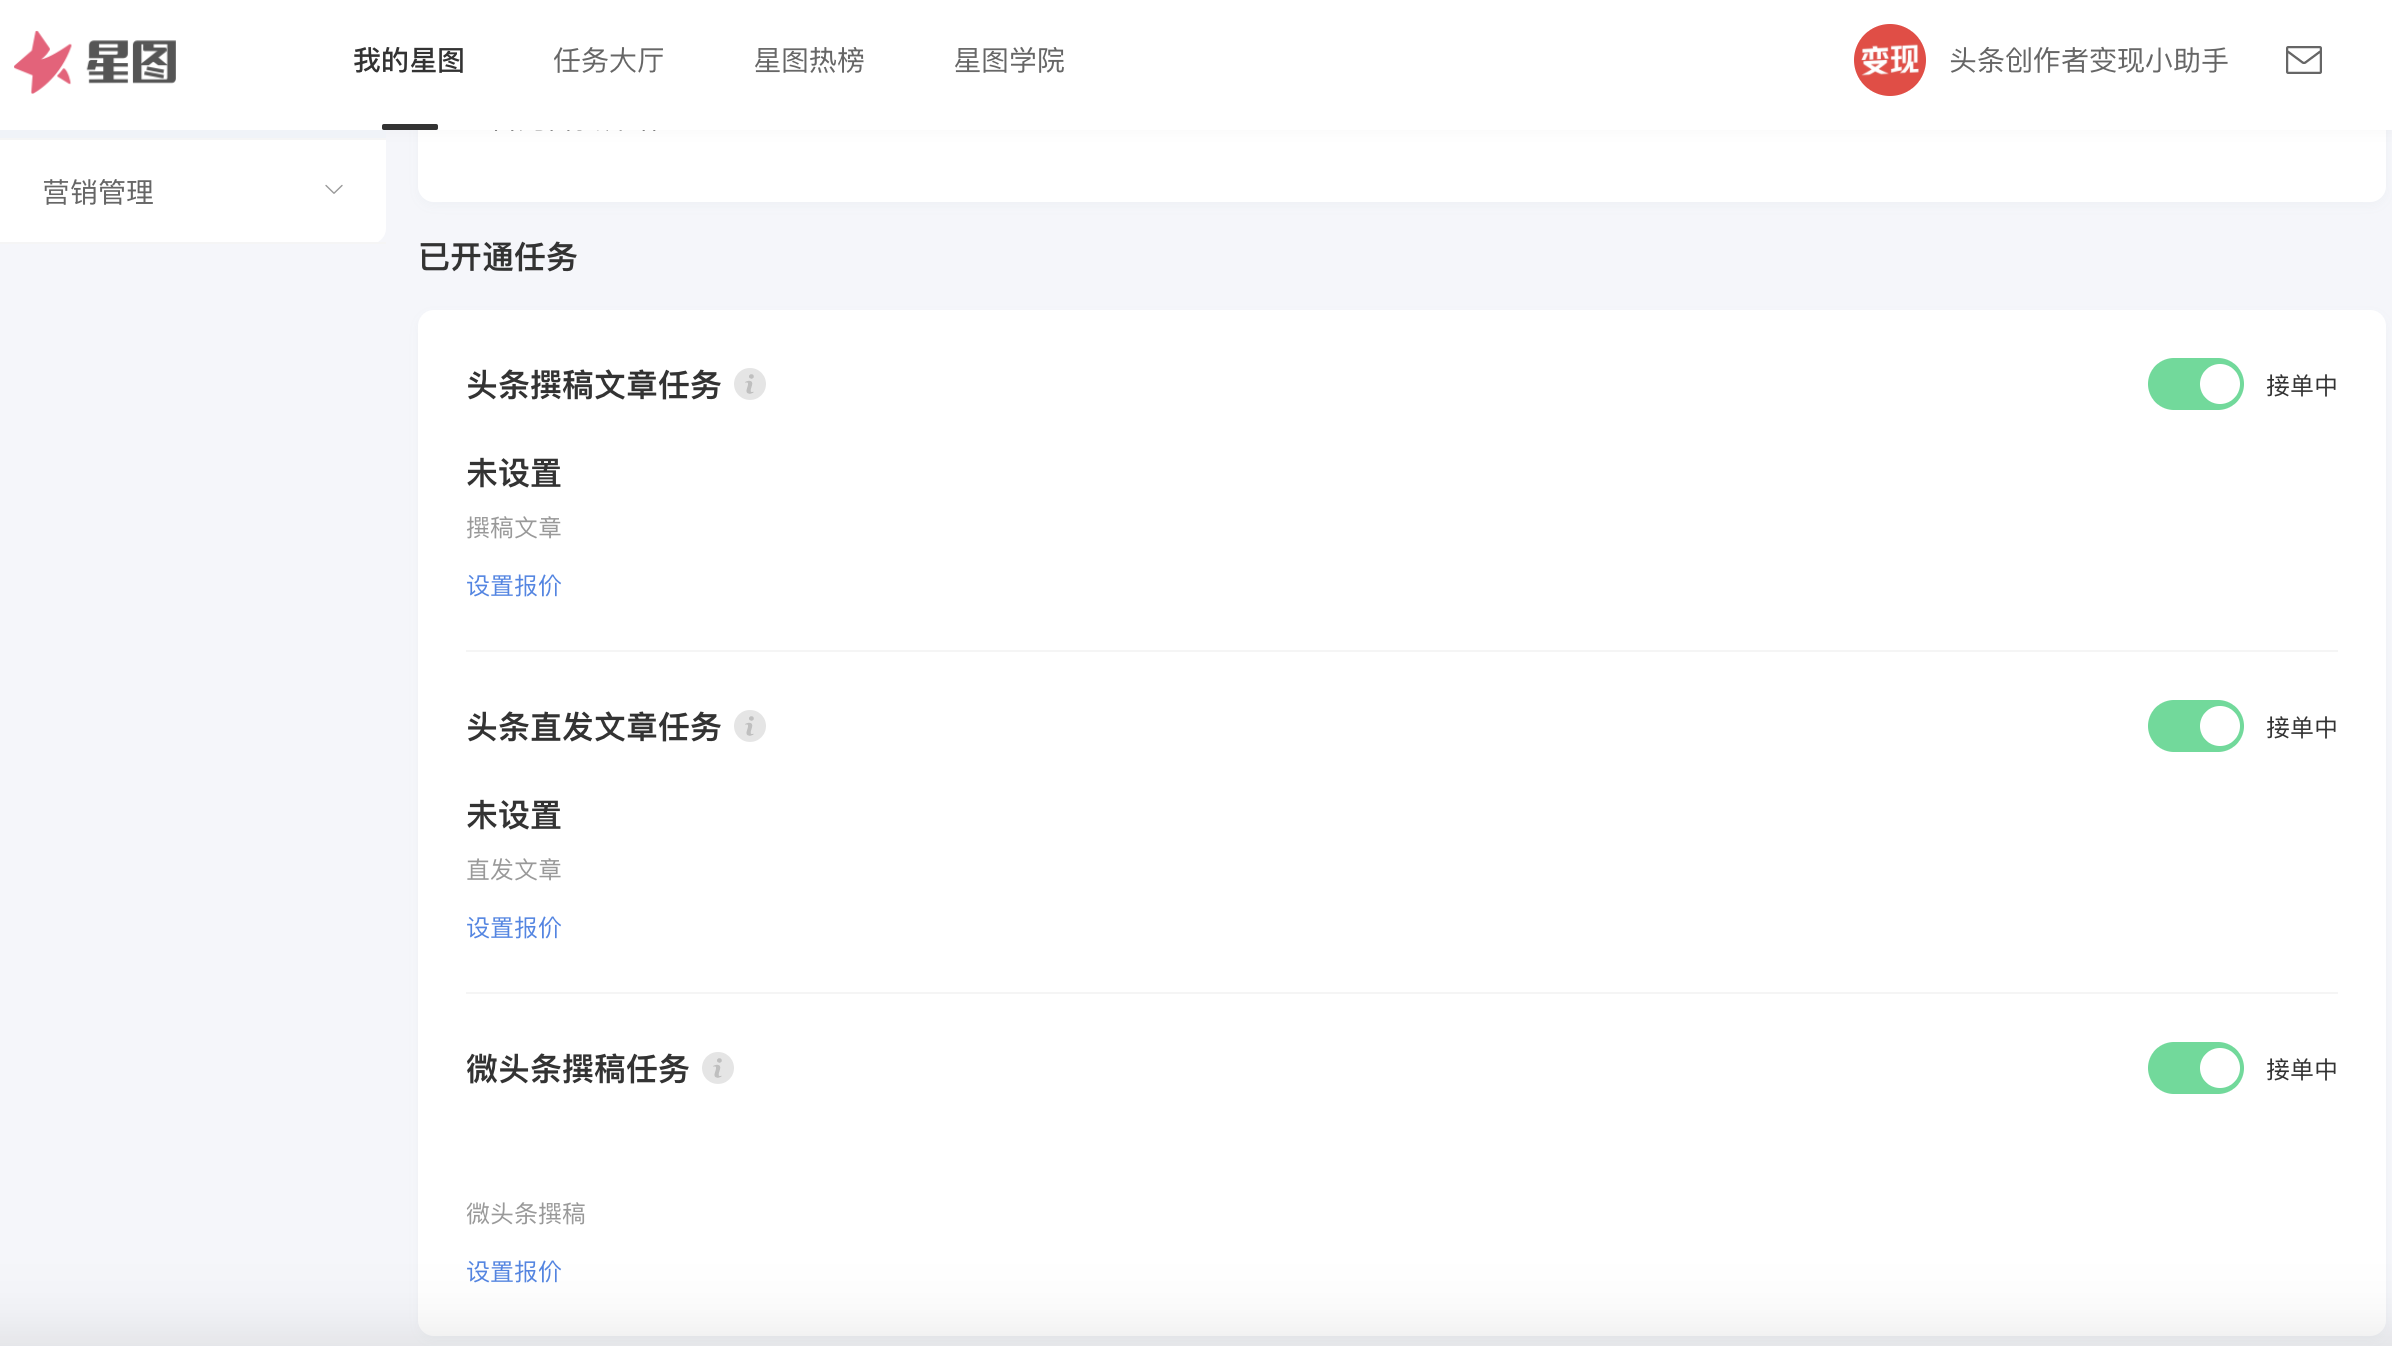Go to 星图学院

click(x=1010, y=61)
